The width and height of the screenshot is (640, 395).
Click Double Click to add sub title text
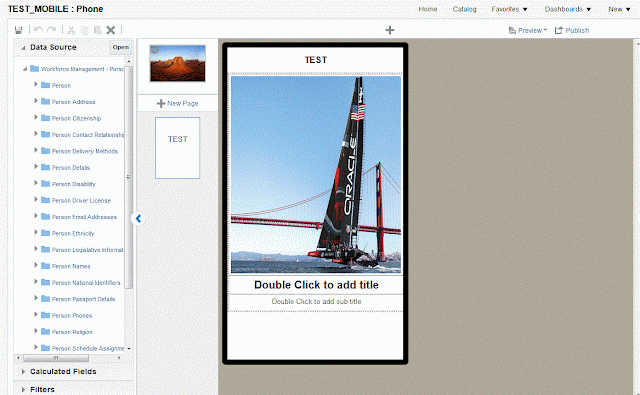(316, 302)
